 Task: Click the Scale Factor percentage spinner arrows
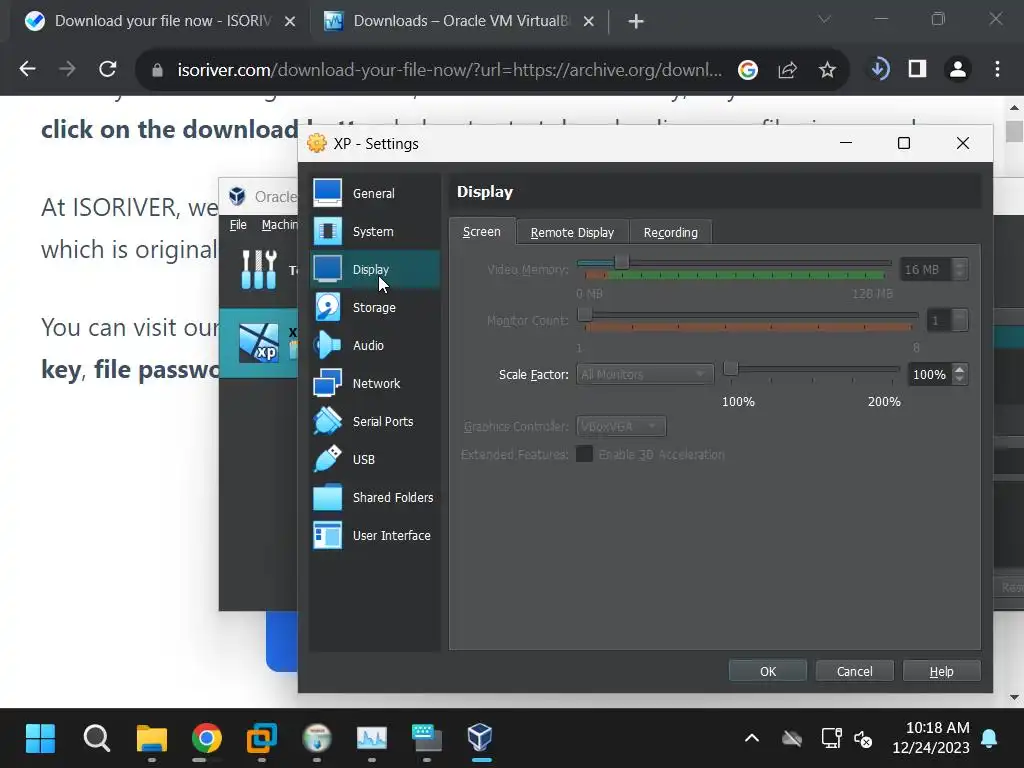click(959, 374)
